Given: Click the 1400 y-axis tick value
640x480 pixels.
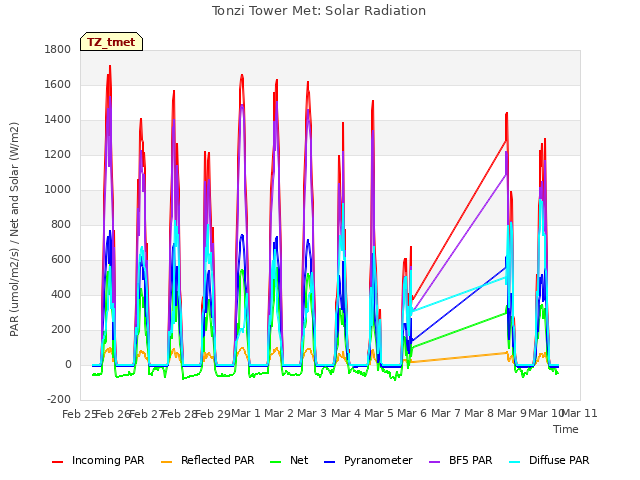Looking at the screenshot, I should tap(58, 120).
